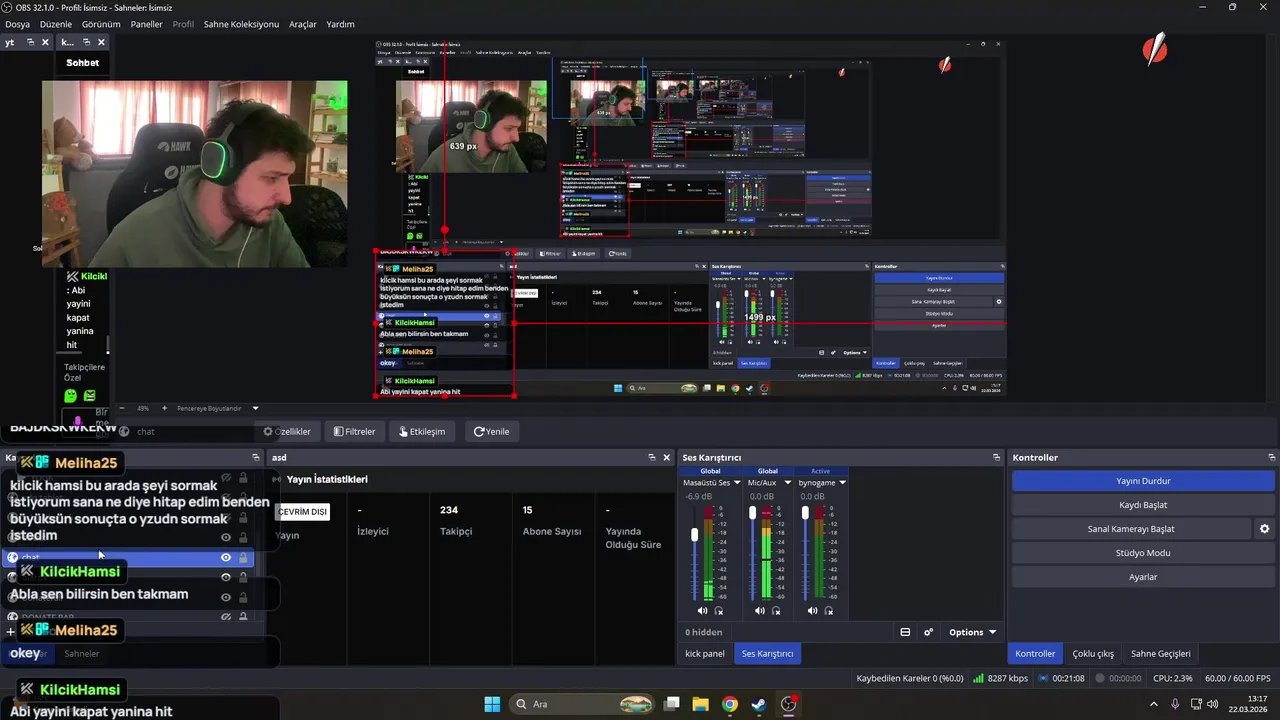Open the Dosya menu

(x=17, y=24)
